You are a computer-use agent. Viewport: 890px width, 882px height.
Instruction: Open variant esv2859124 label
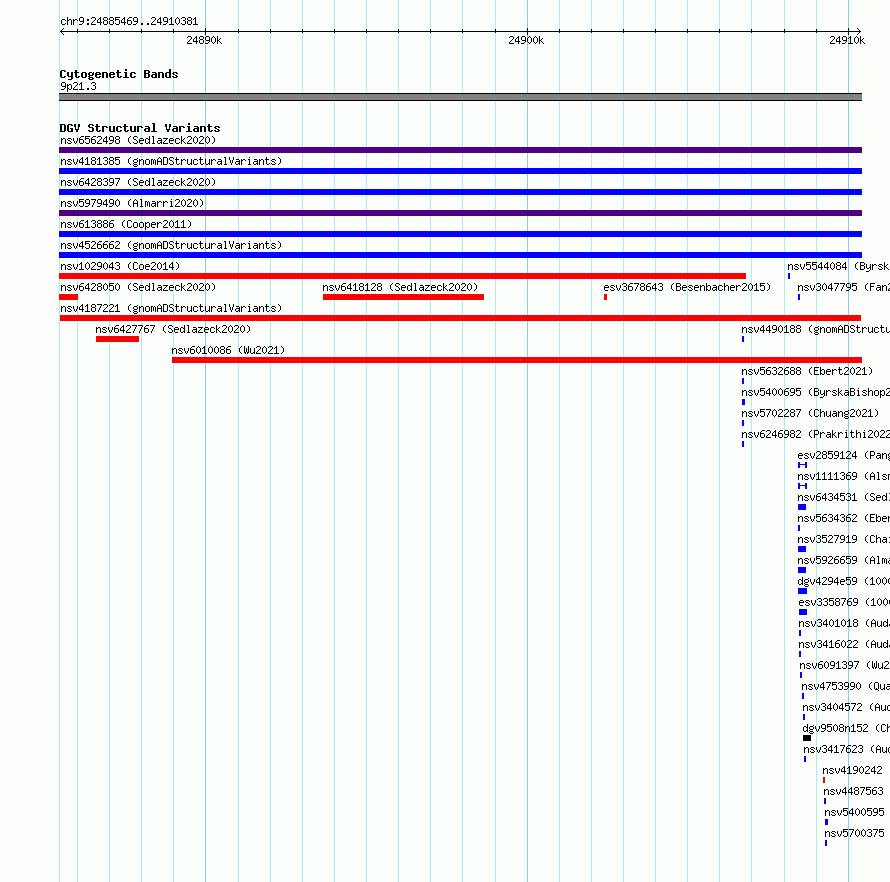pos(843,455)
